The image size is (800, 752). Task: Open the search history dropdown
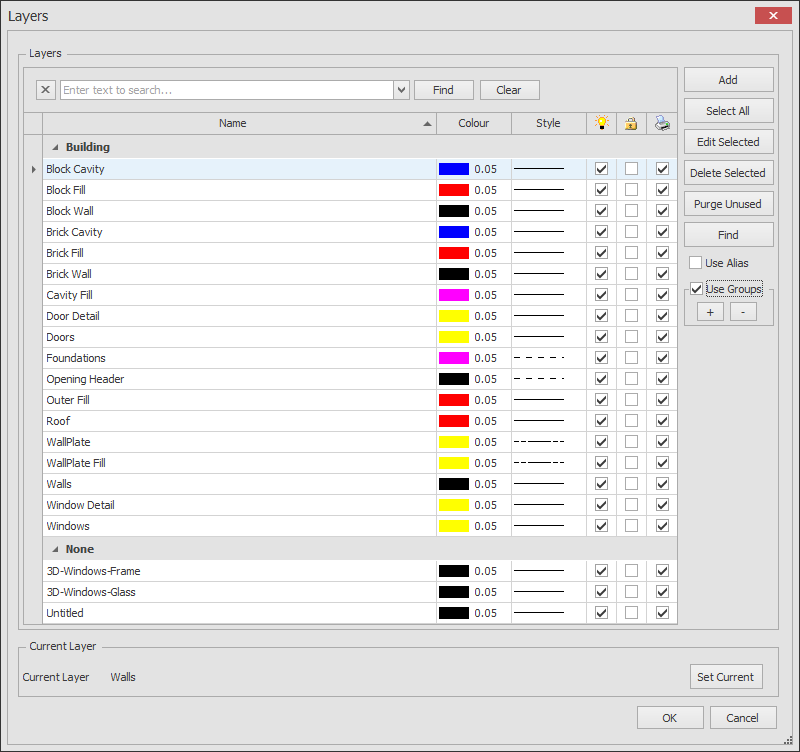pos(401,90)
